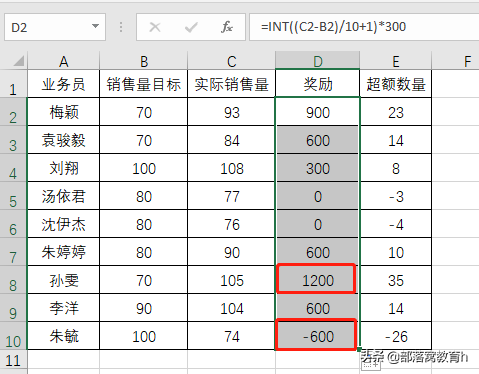Select cell with name 沈伊杰
Screen dimensions: 479x374
pos(63,224)
